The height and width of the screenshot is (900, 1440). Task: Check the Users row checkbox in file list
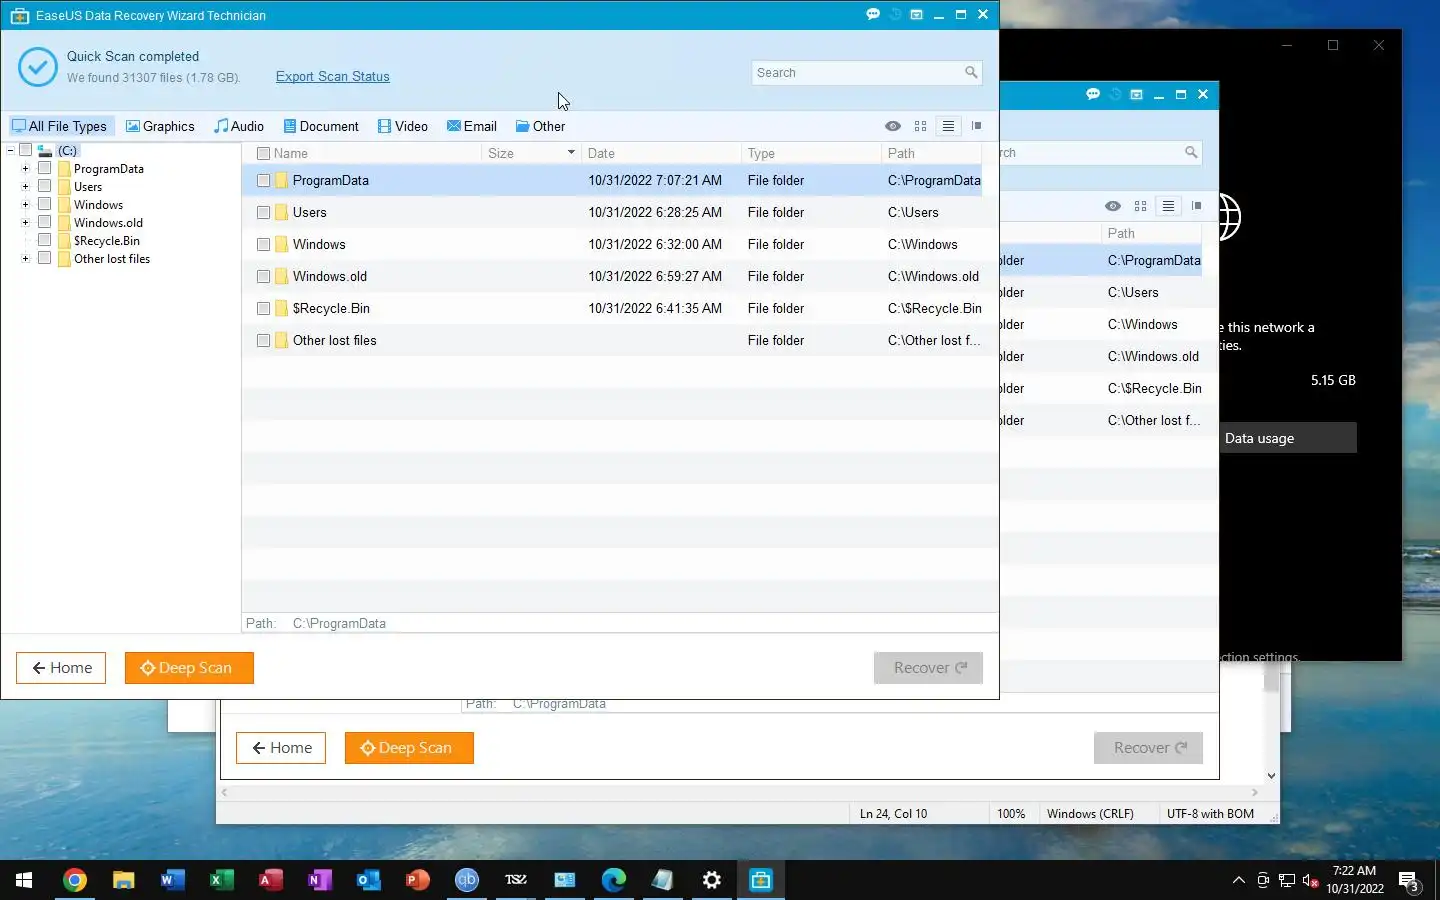[x=263, y=213]
